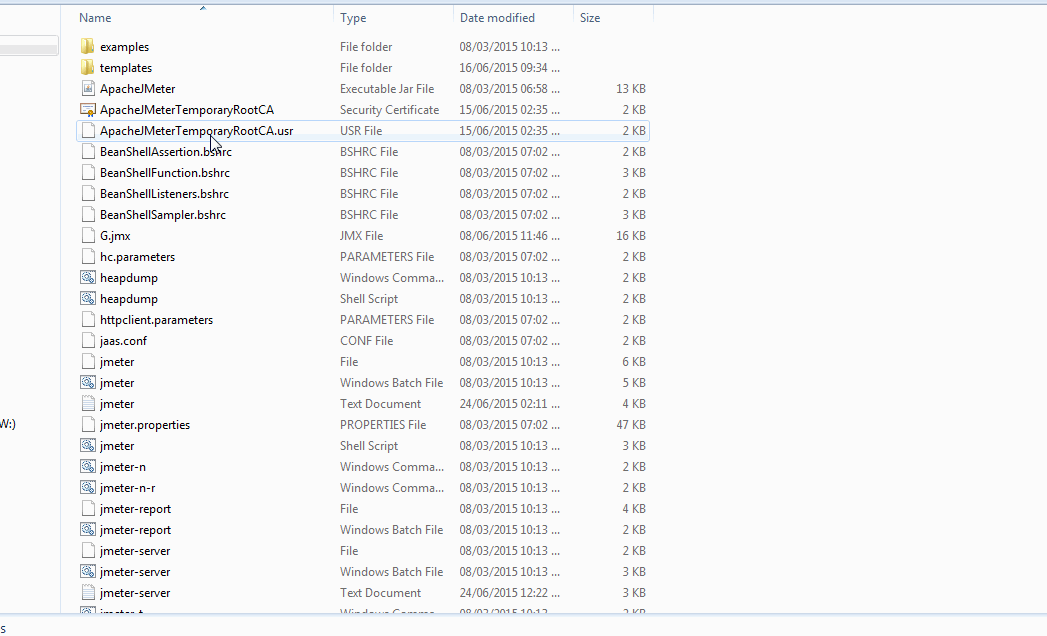Image resolution: width=1047 pixels, height=636 pixels.
Task: Click the jmeter Shell Script icon
Action: (x=87, y=446)
